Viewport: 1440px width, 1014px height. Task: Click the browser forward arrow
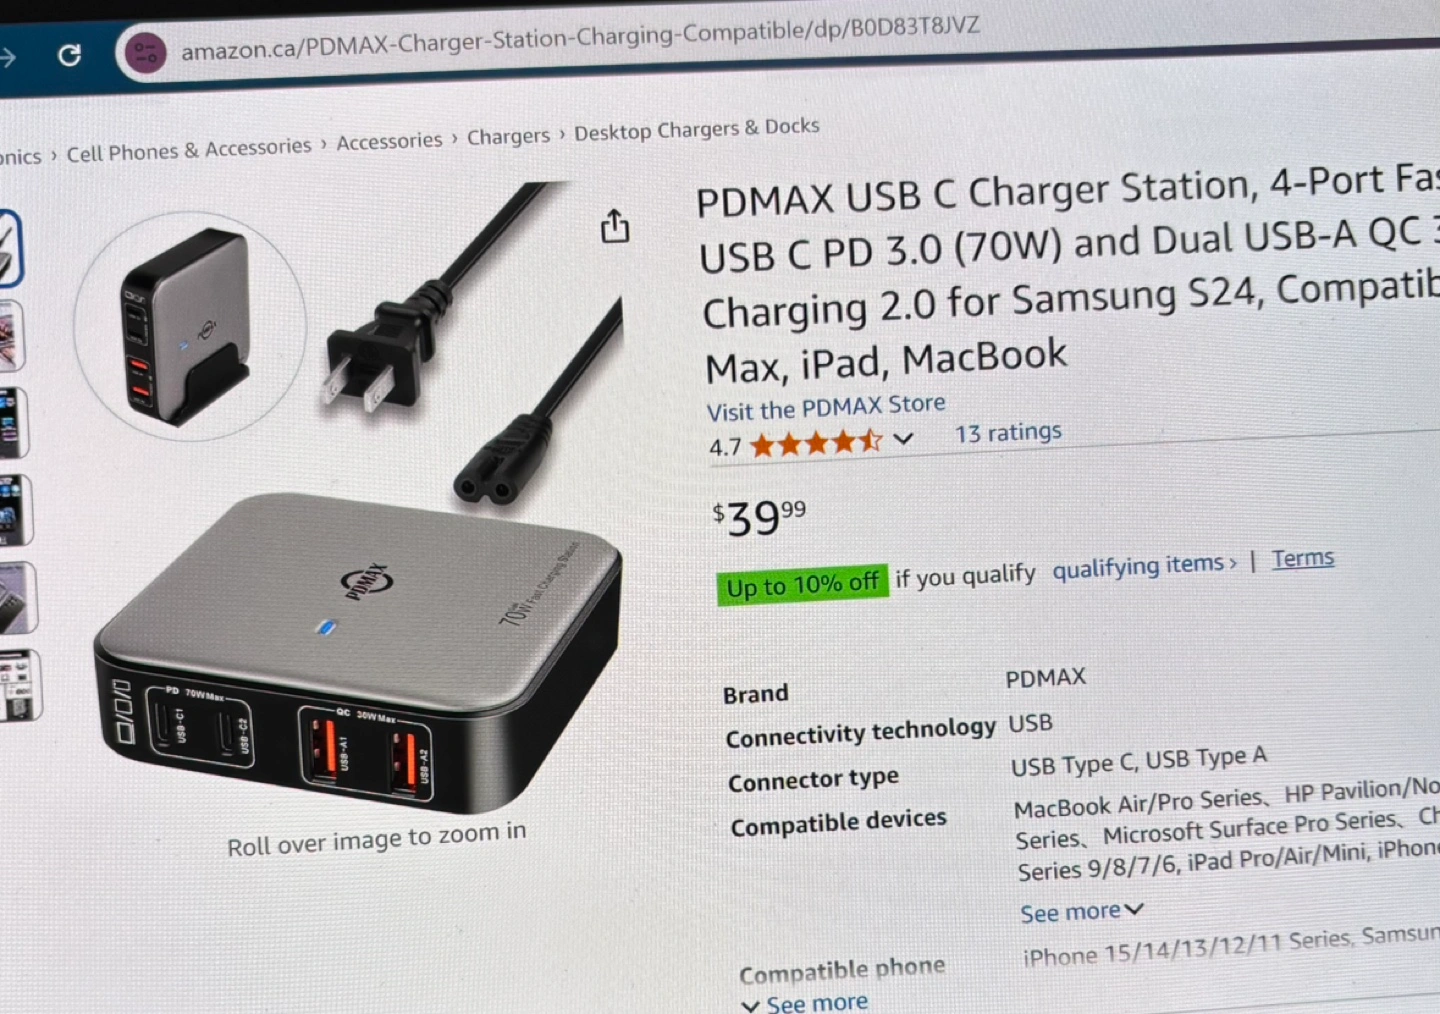(x=8, y=58)
